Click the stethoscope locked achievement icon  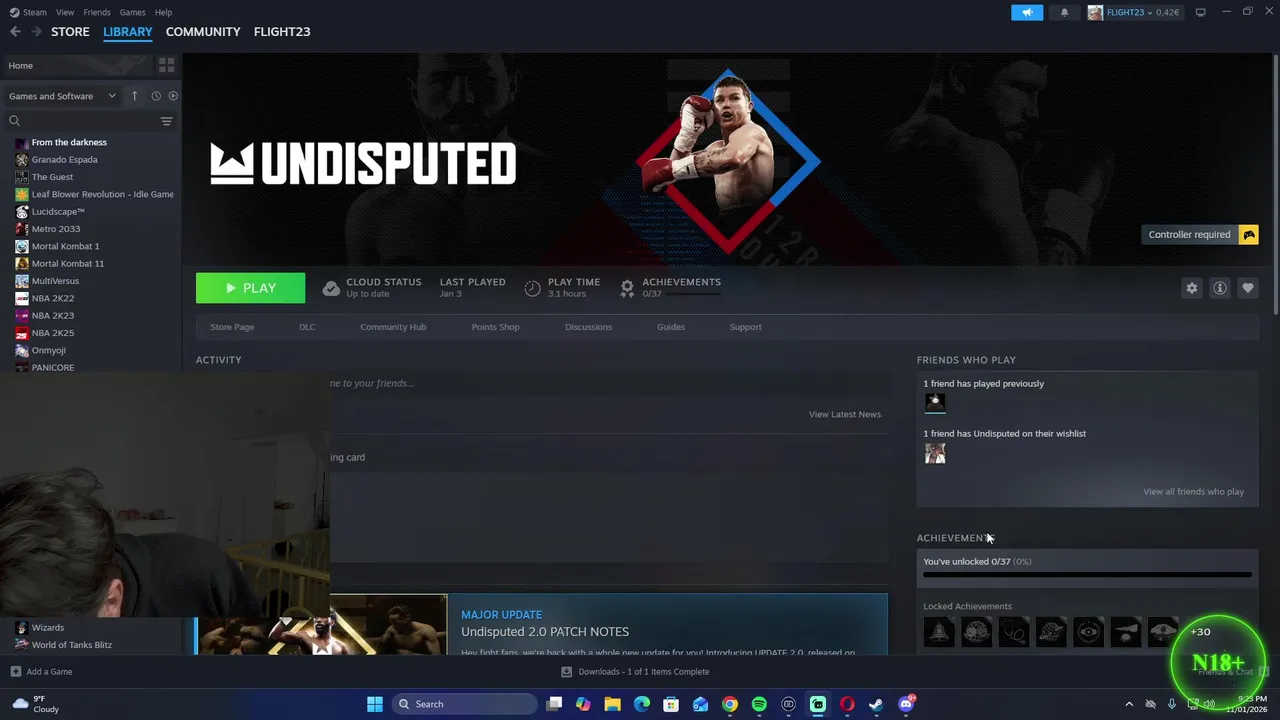tap(1014, 632)
